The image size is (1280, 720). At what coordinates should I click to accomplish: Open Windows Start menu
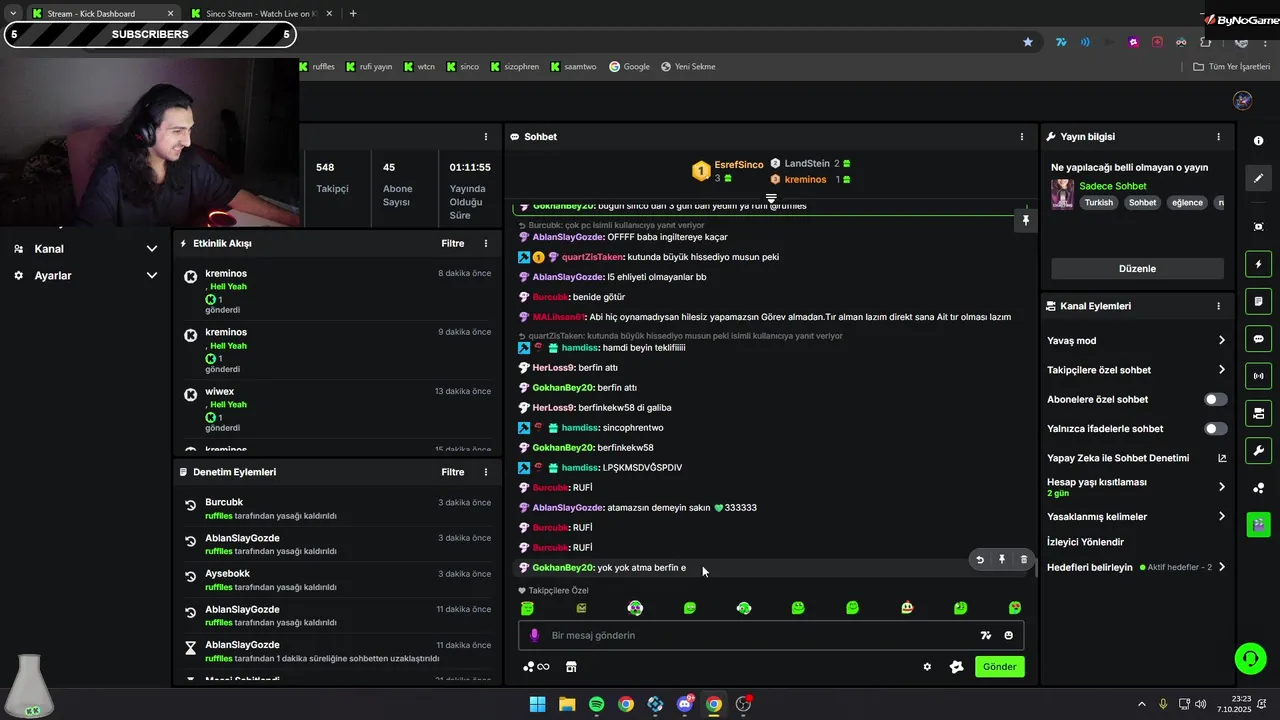click(537, 704)
